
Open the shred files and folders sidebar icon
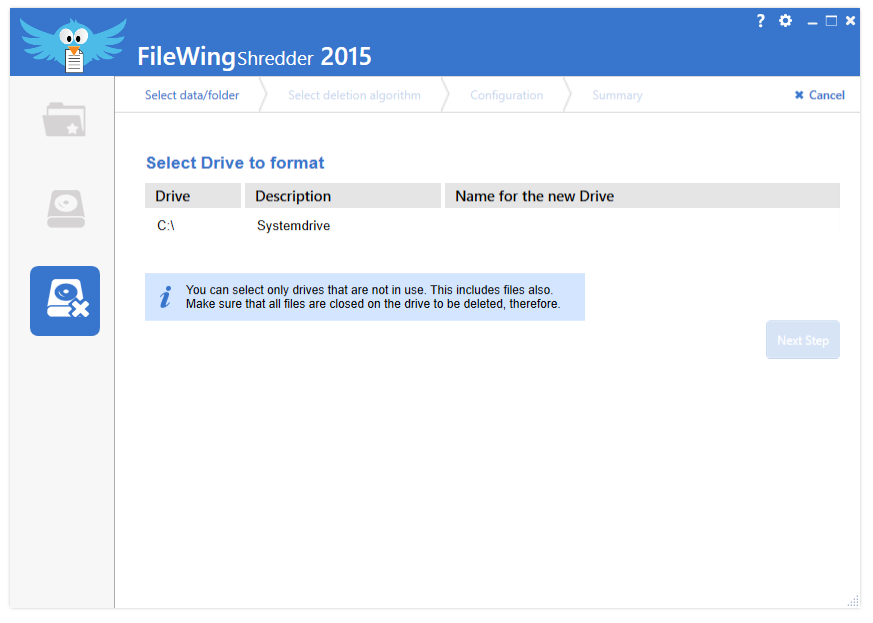pyautogui.click(x=65, y=120)
